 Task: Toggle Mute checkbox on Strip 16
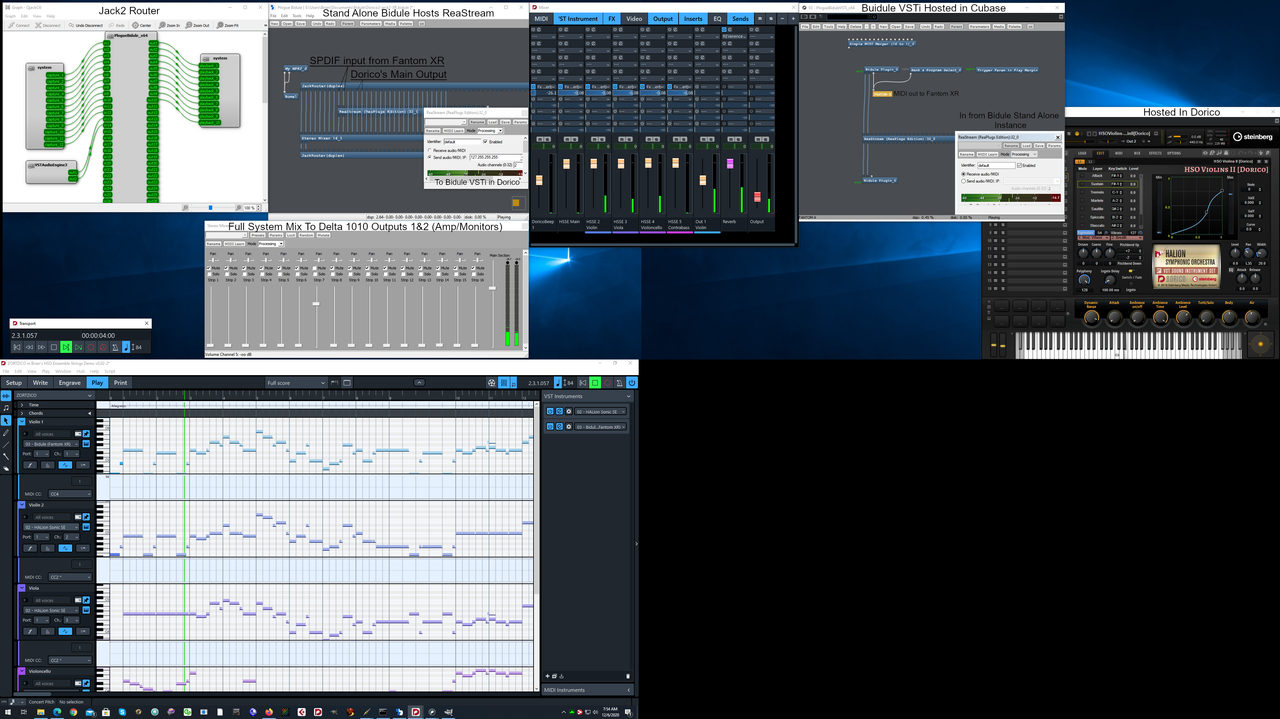[x=473, y=267]
